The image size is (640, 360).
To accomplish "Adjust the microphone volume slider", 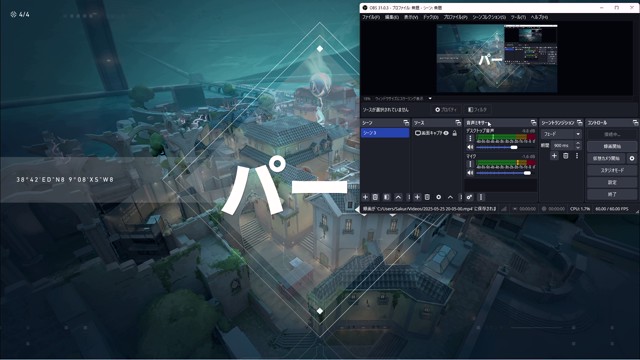I will pos(503,173).
